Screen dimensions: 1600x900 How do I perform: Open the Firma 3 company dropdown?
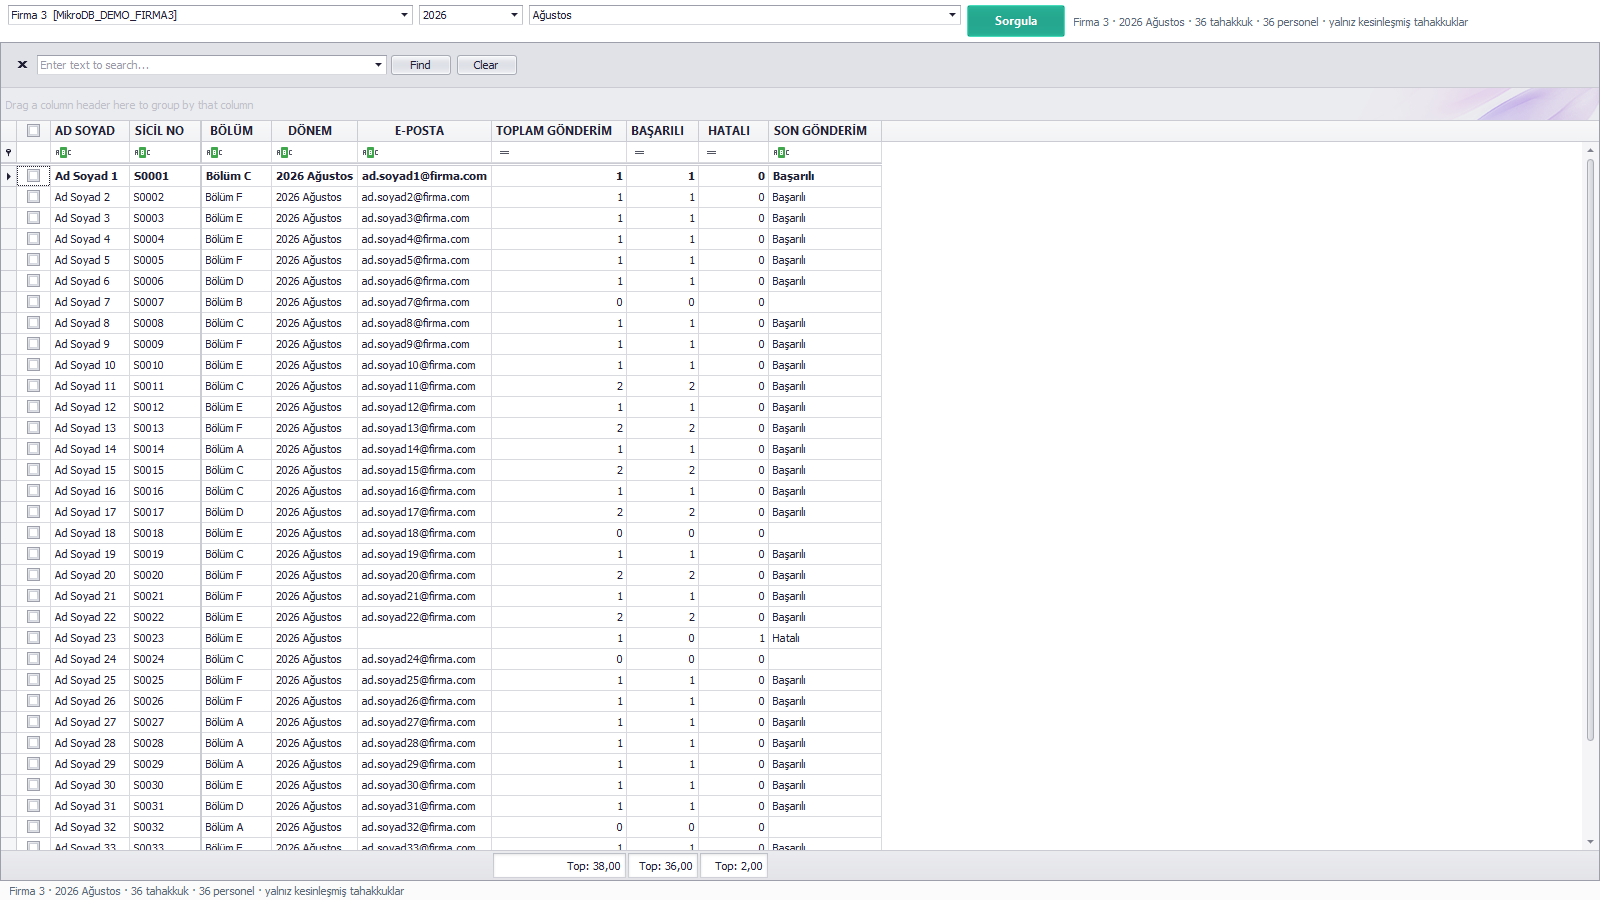point(210,15)
